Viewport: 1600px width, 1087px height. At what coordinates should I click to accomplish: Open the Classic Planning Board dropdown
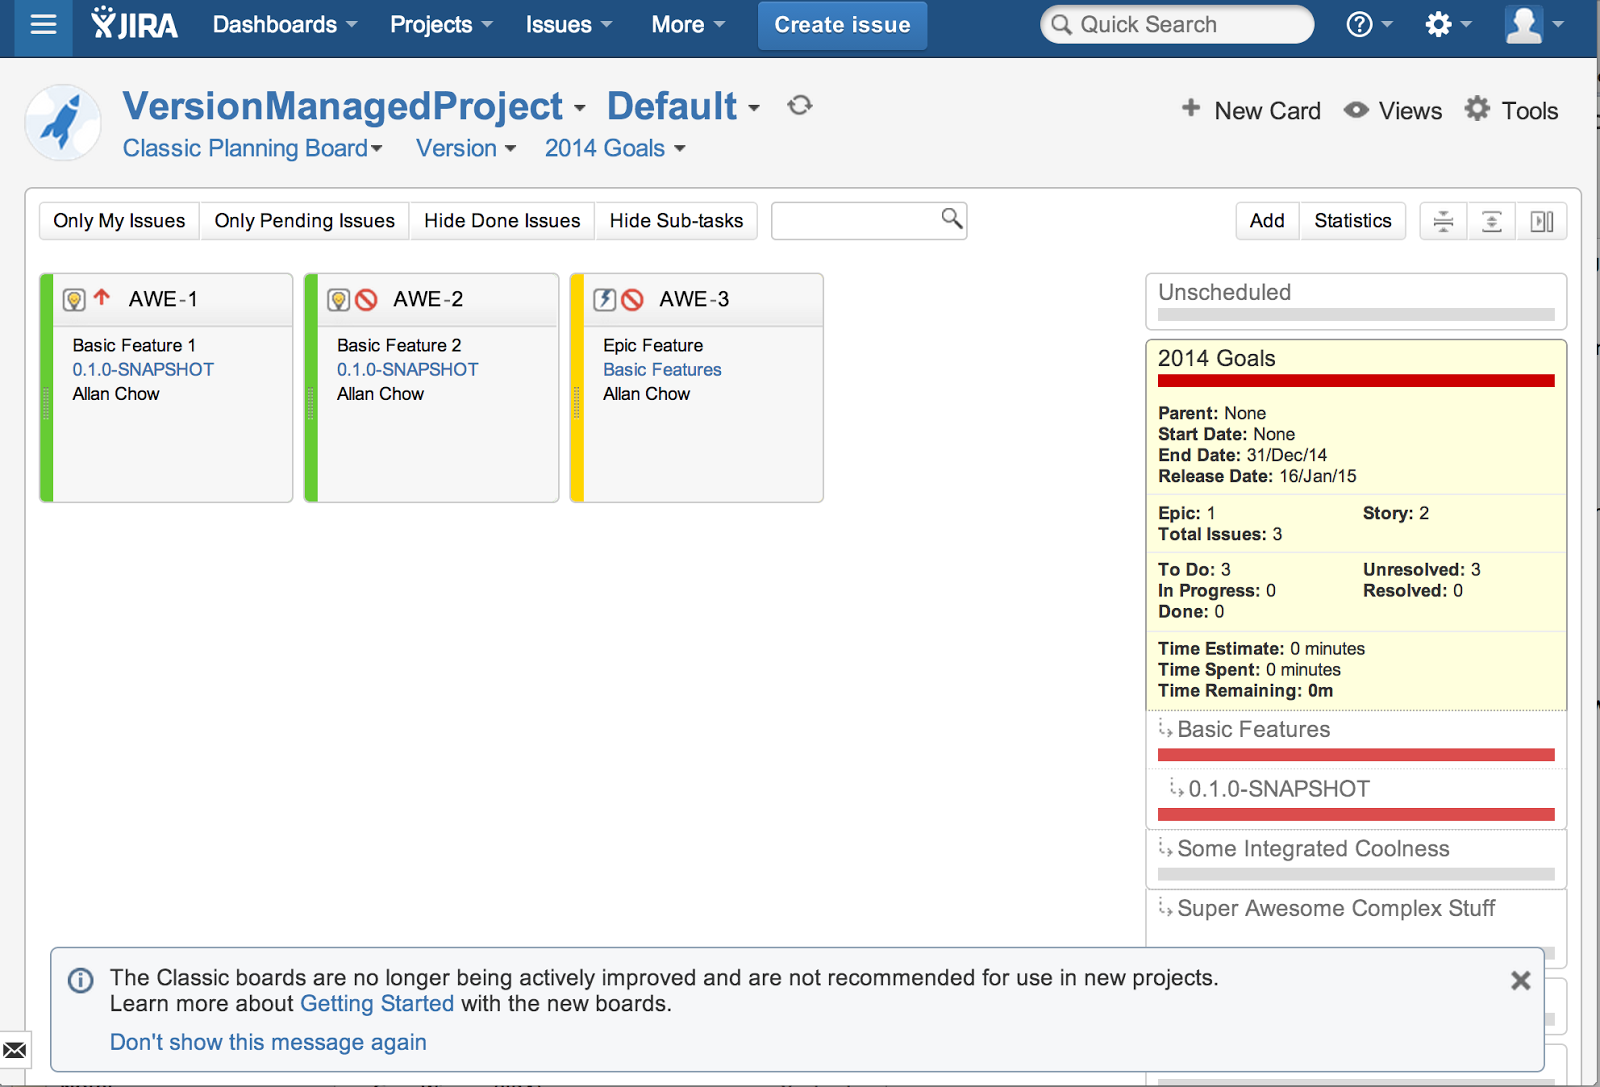tap(252, 148)
